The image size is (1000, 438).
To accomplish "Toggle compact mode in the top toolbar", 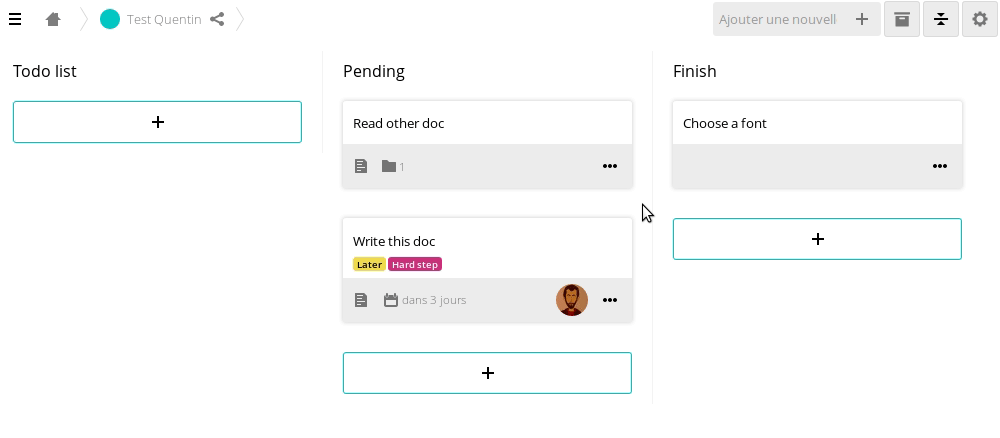I will point(941,19).
